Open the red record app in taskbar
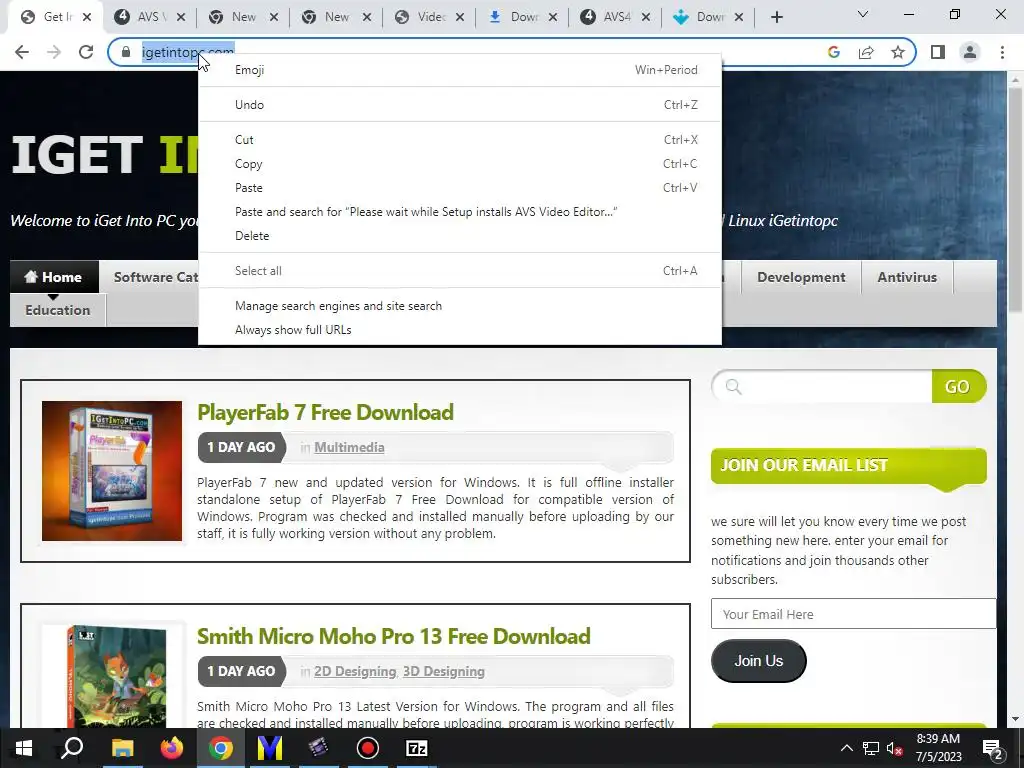This screenshot has height=768, width=1024. click(x=368, y=748)
